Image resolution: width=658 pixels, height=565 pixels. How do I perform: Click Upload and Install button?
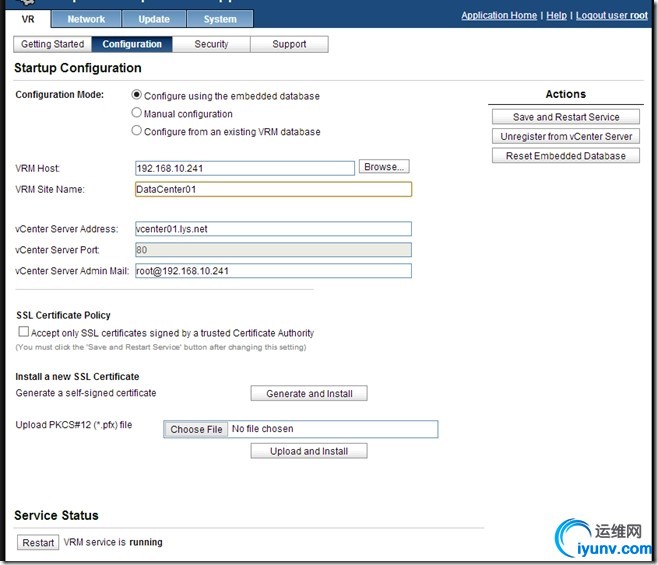pos(309,451)
